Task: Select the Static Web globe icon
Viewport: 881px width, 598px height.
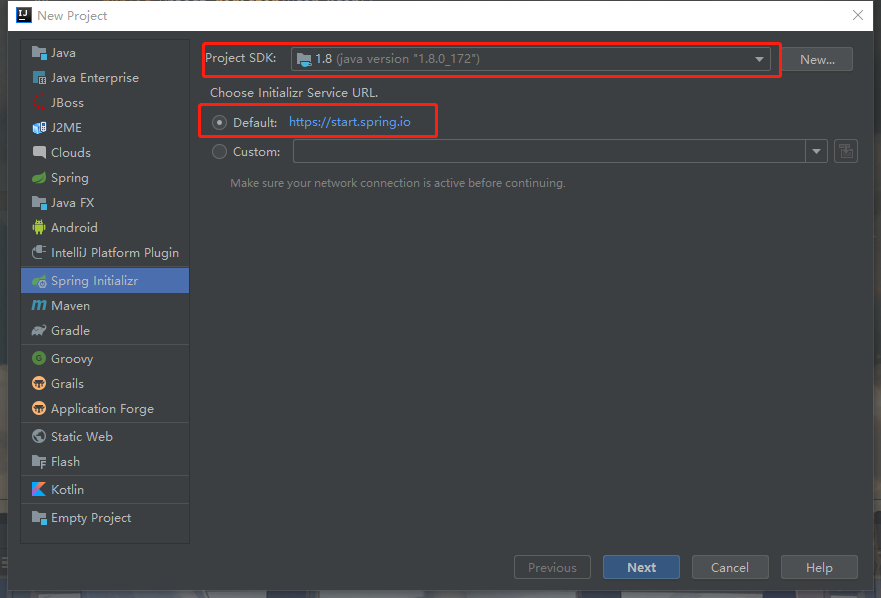Action: click(x=39, y=436)
